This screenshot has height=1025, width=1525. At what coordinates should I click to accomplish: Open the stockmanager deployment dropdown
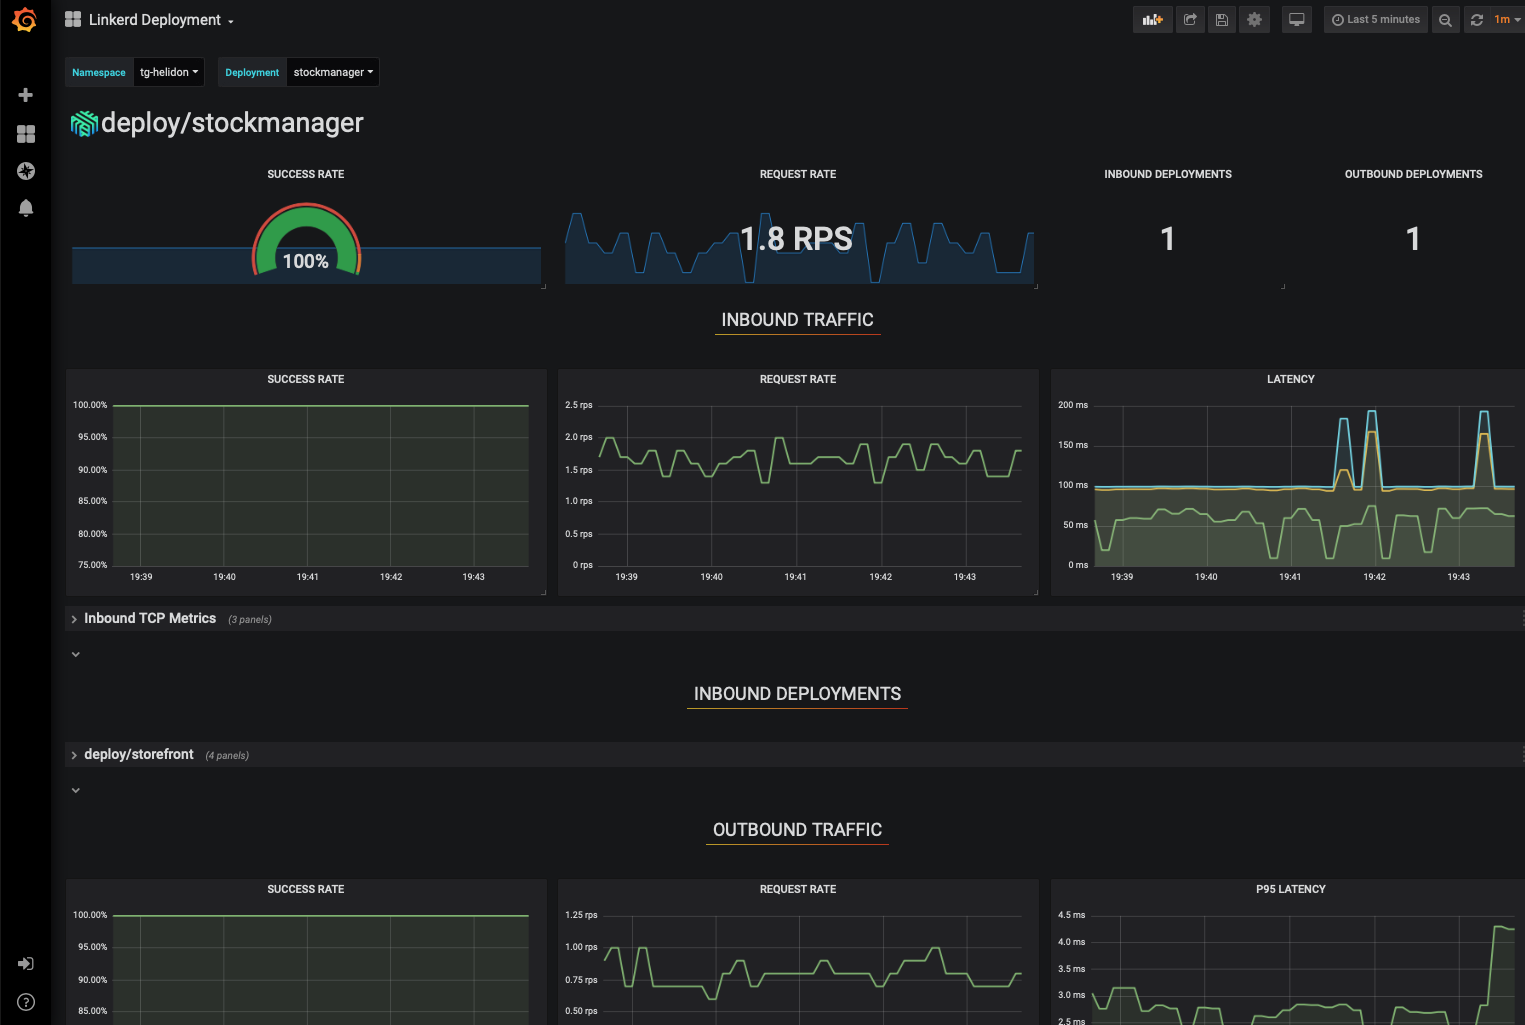333,72
